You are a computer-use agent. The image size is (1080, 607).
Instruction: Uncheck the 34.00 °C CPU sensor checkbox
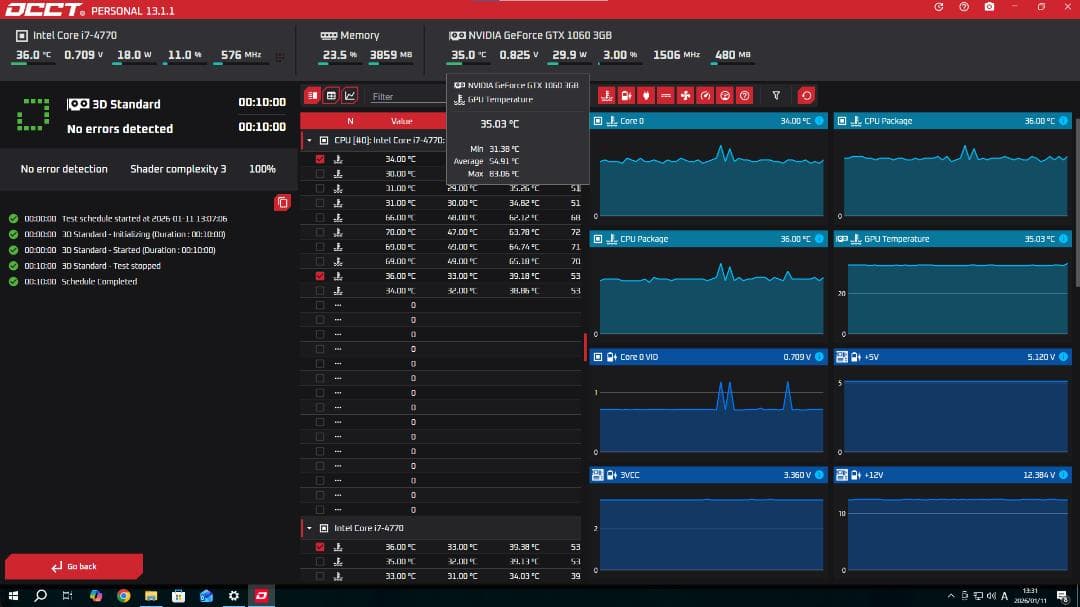click(321, 157)
